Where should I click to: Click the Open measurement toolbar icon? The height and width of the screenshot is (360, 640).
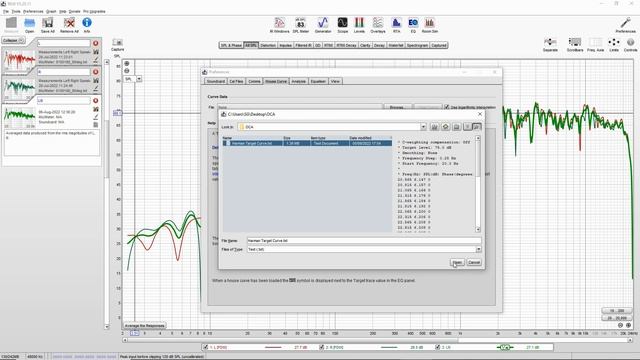coord(29,24)
